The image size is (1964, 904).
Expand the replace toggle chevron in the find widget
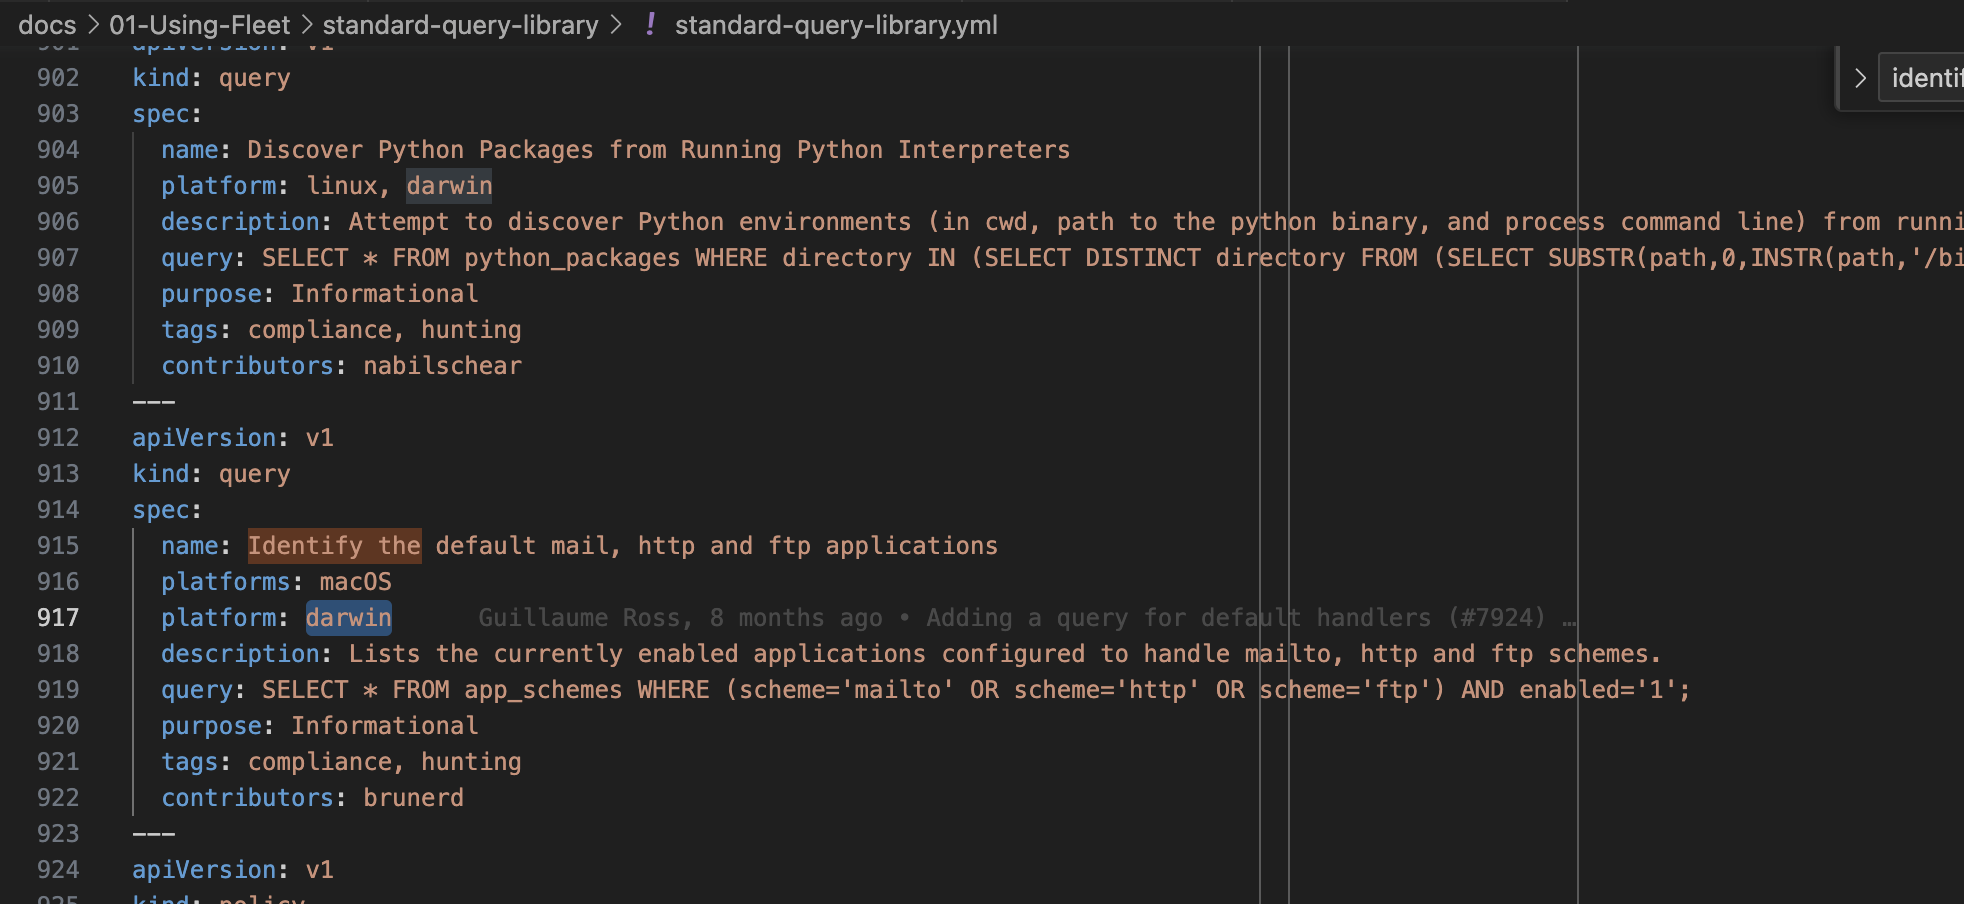point(1860,77)
